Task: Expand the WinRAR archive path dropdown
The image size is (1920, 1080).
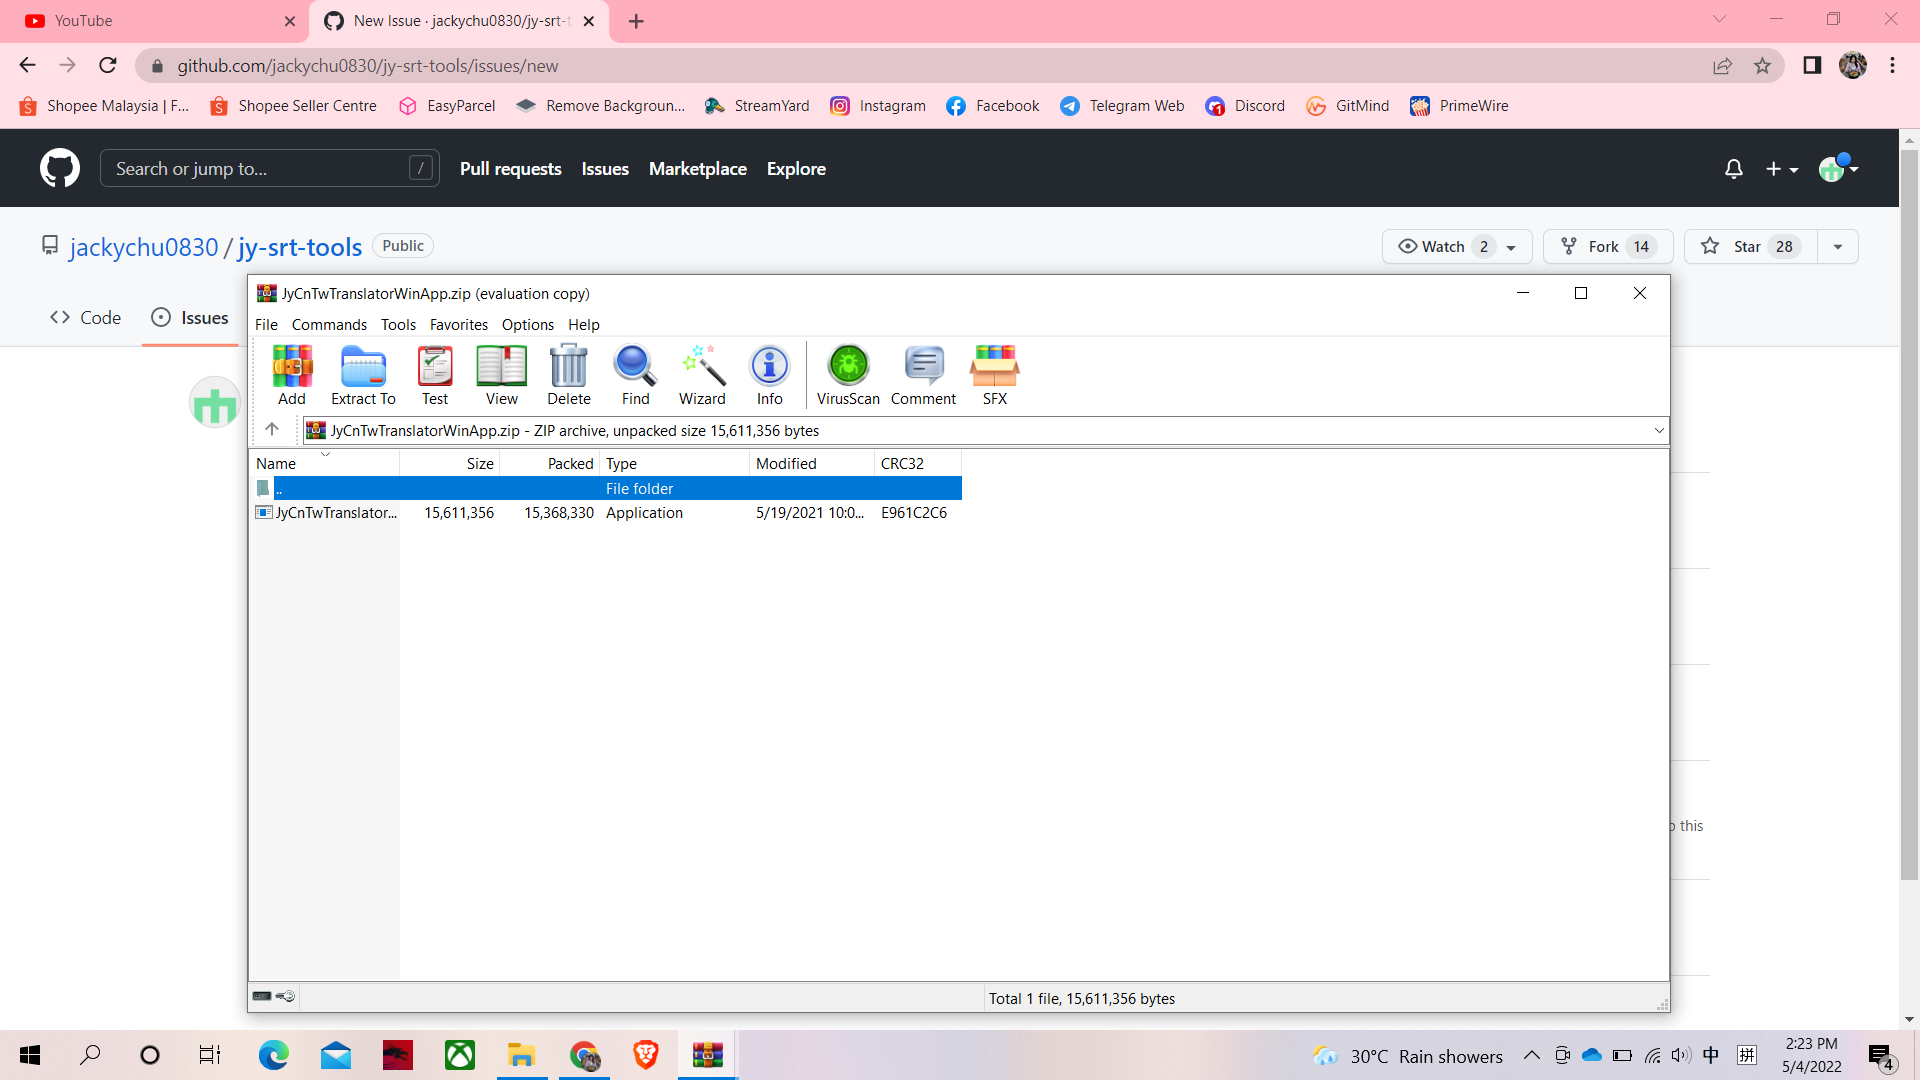Action: (x=1659, y=430)
